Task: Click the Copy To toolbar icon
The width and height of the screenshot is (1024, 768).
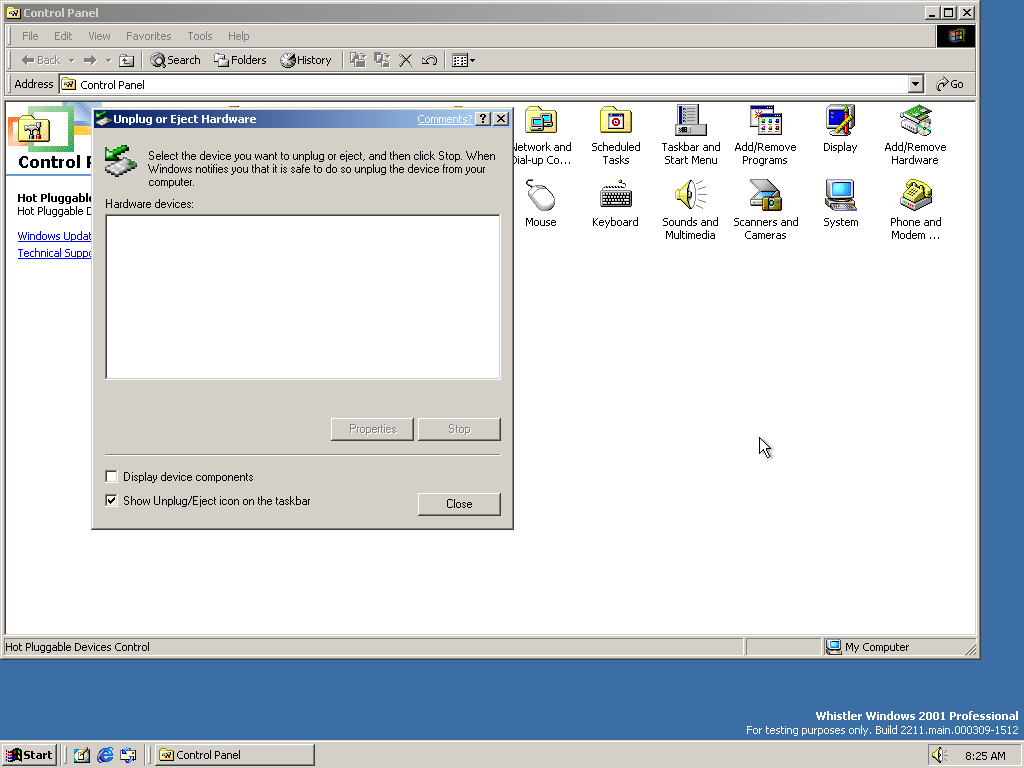Action: (x=382, y=60)
